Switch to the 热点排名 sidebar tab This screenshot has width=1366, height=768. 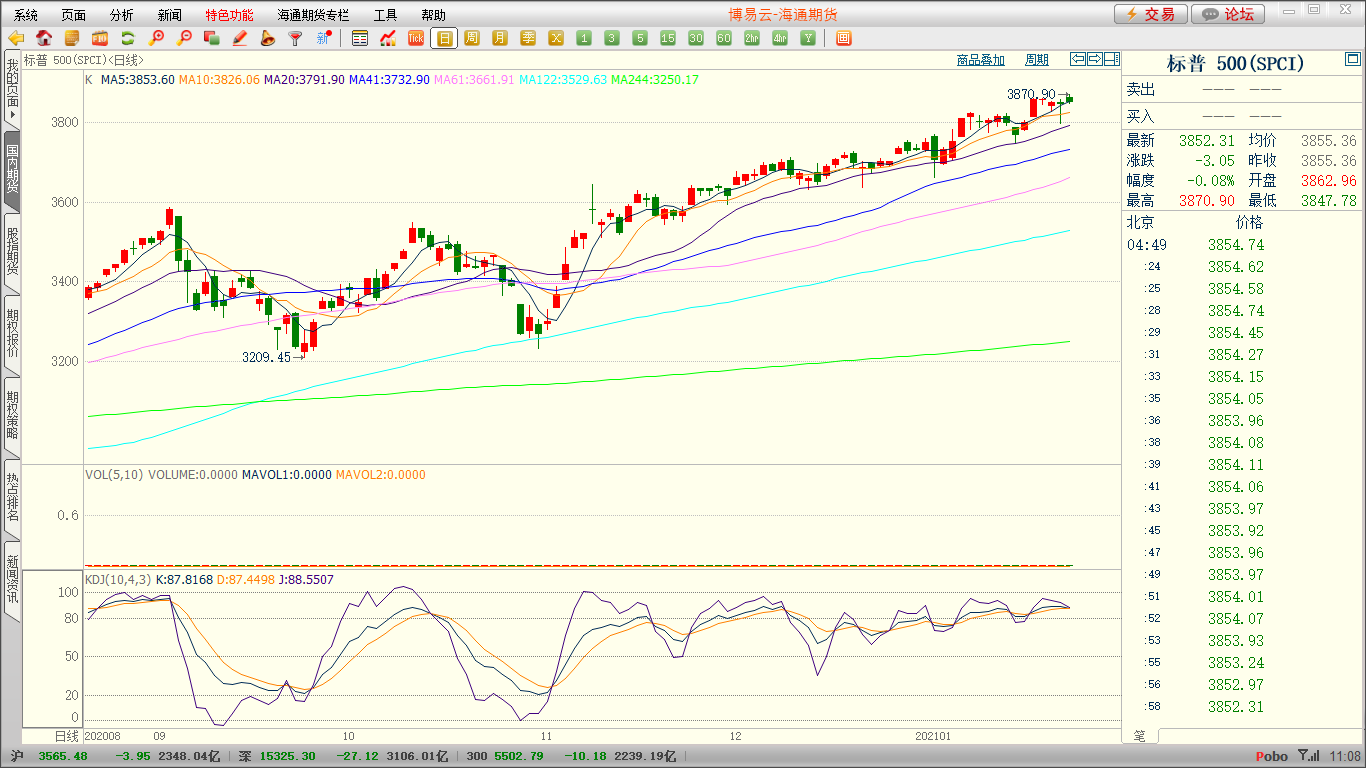[x=12, y=498]
